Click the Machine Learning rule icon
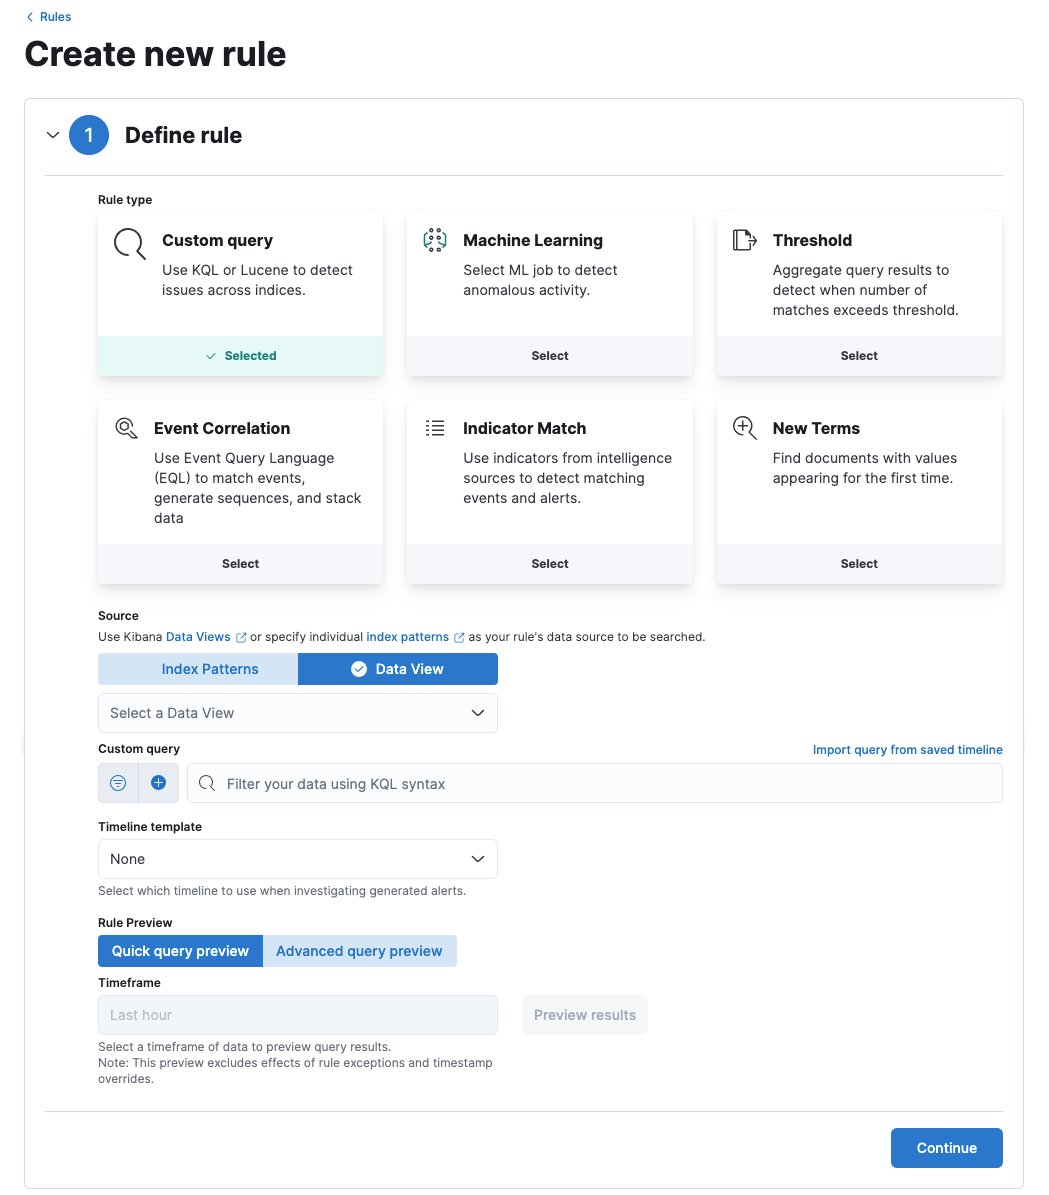 [434, 240]
